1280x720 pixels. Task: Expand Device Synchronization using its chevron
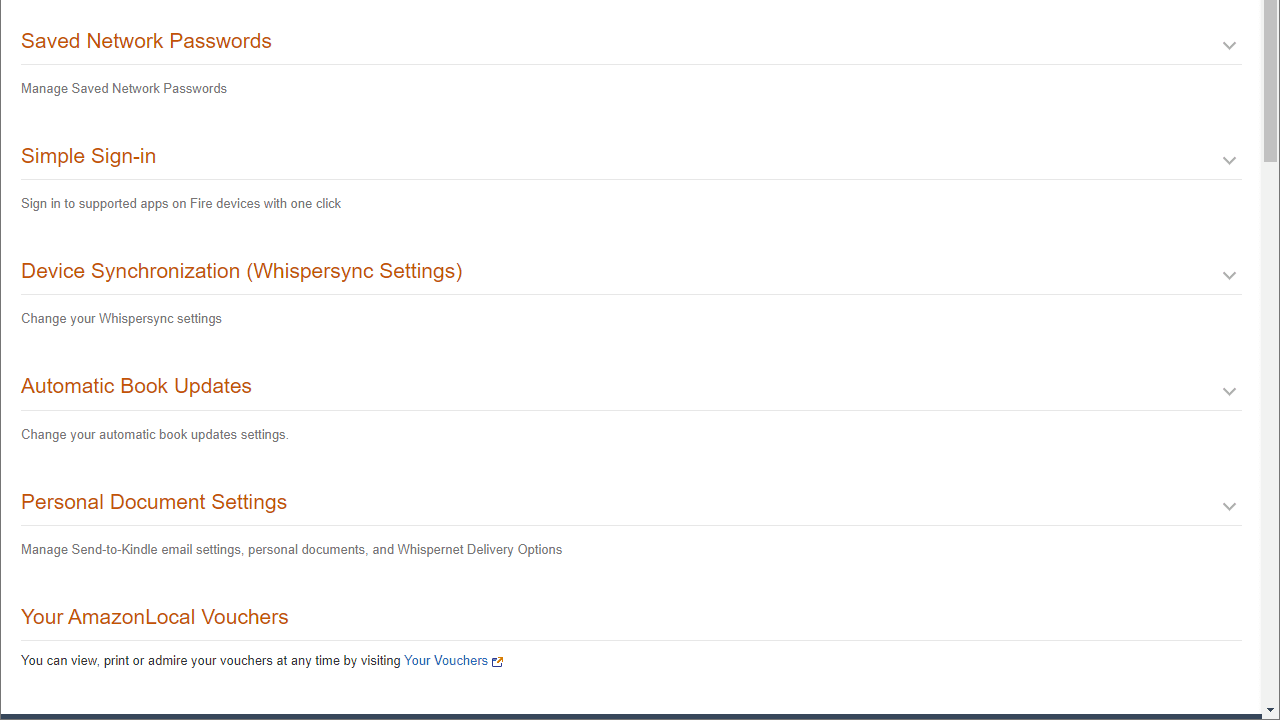(x=1229, y=276)
